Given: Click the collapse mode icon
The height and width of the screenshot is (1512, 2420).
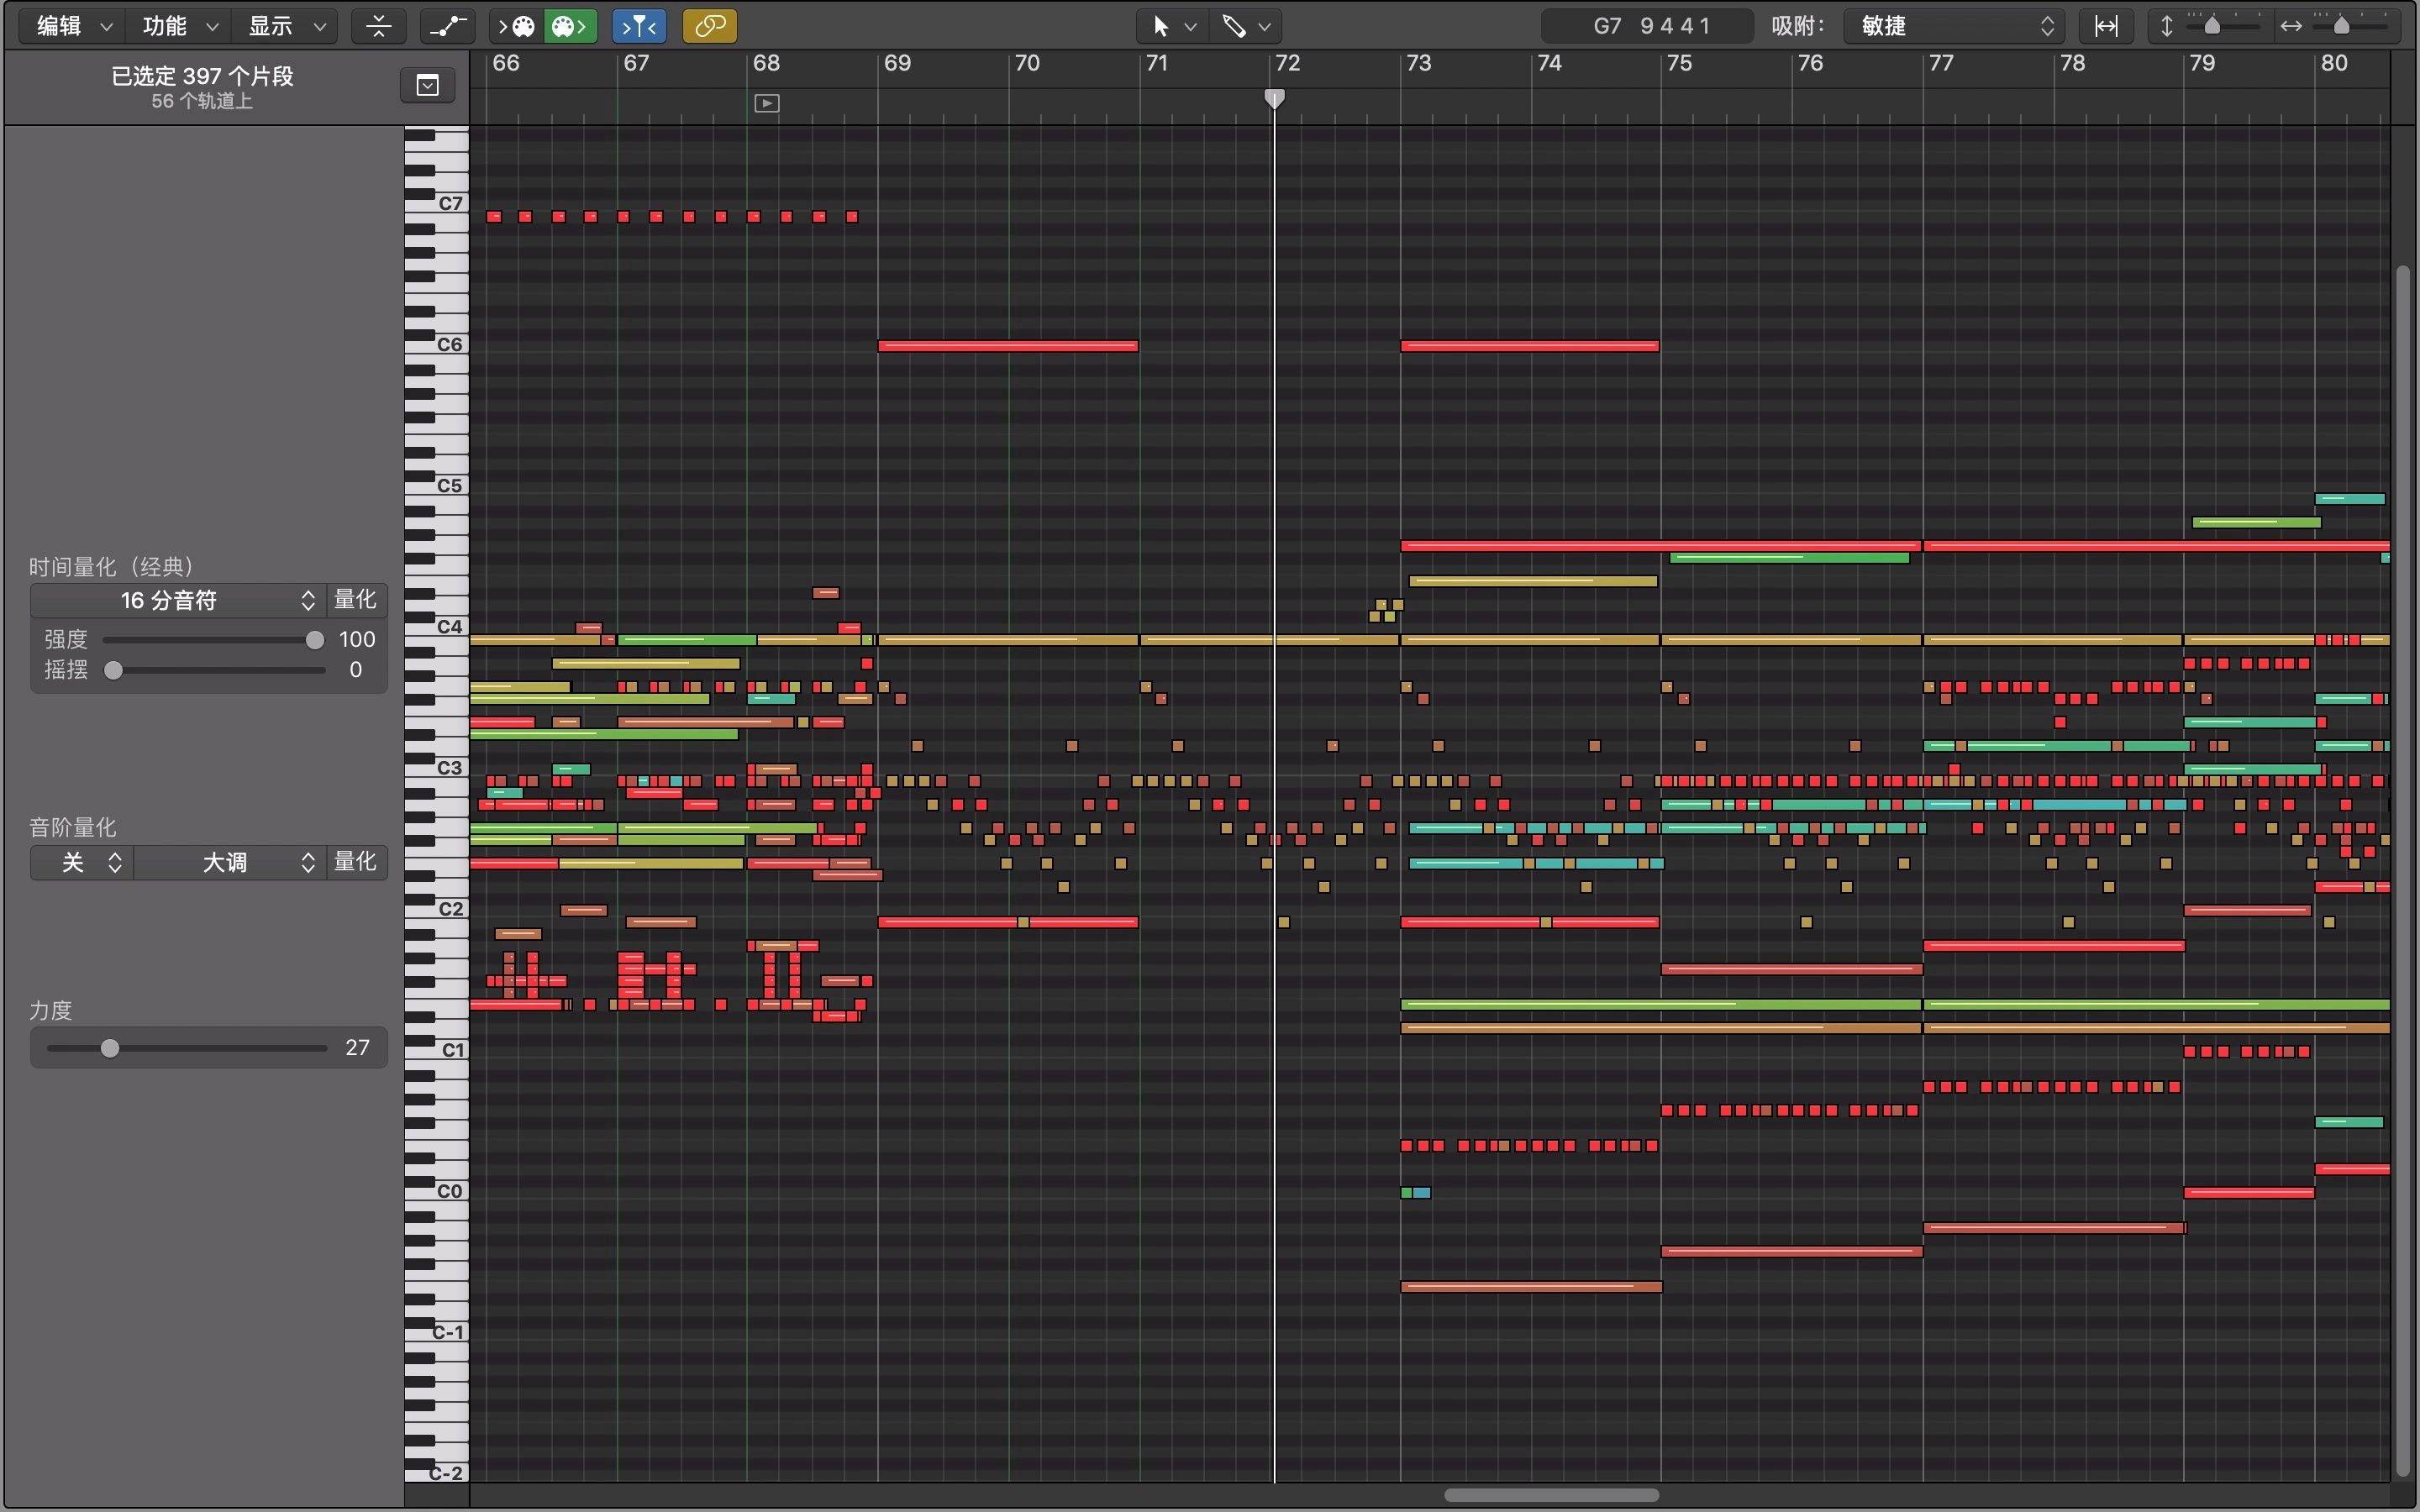Looking at the screenshot, I should click(379, 26).
